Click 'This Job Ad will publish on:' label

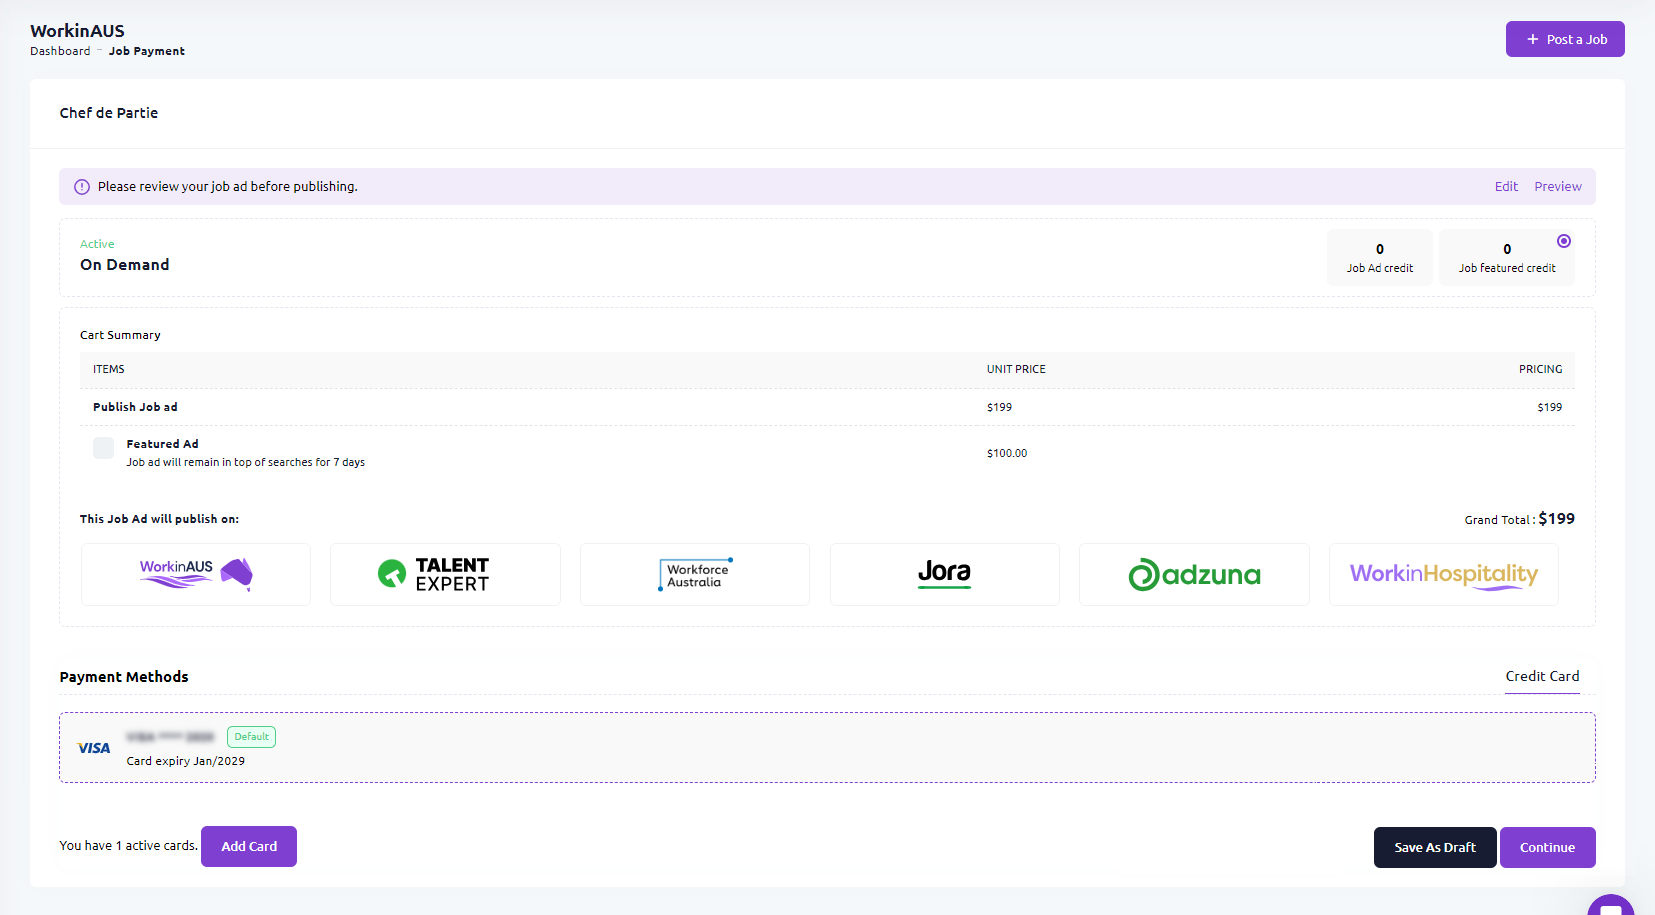pos(159,519)
